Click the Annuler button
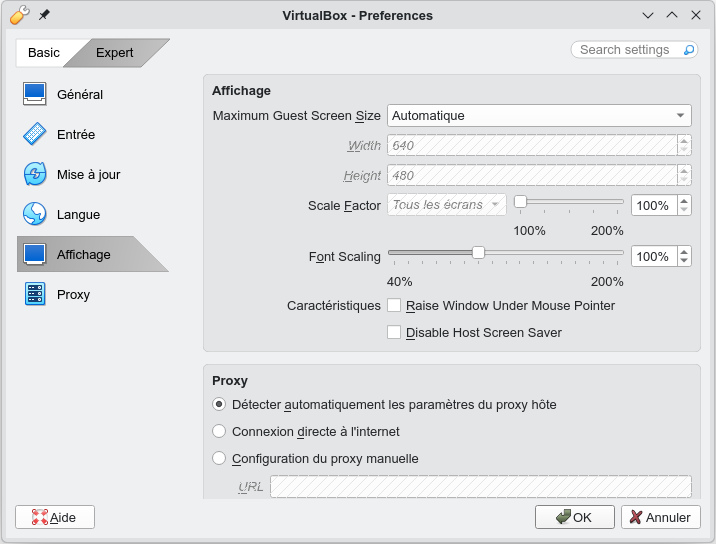 [x=660, y=517]
